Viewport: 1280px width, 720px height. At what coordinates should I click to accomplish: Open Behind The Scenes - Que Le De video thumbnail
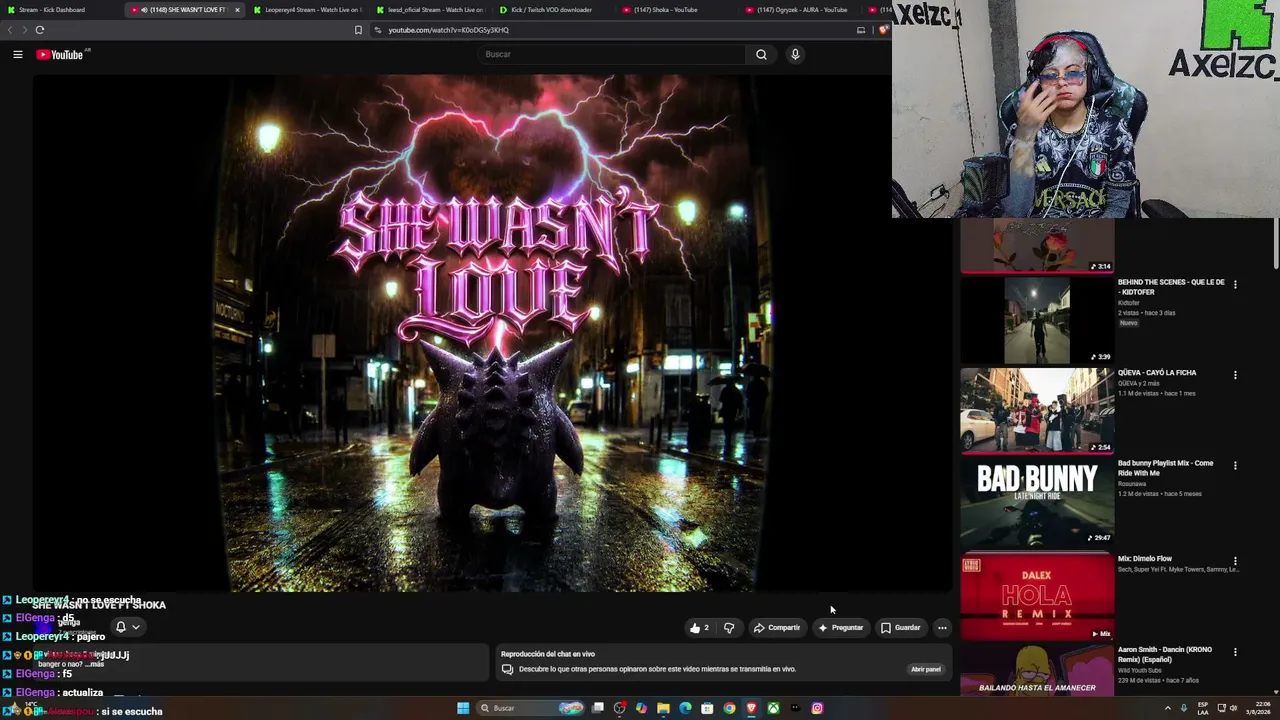(x=1037, y=320)
